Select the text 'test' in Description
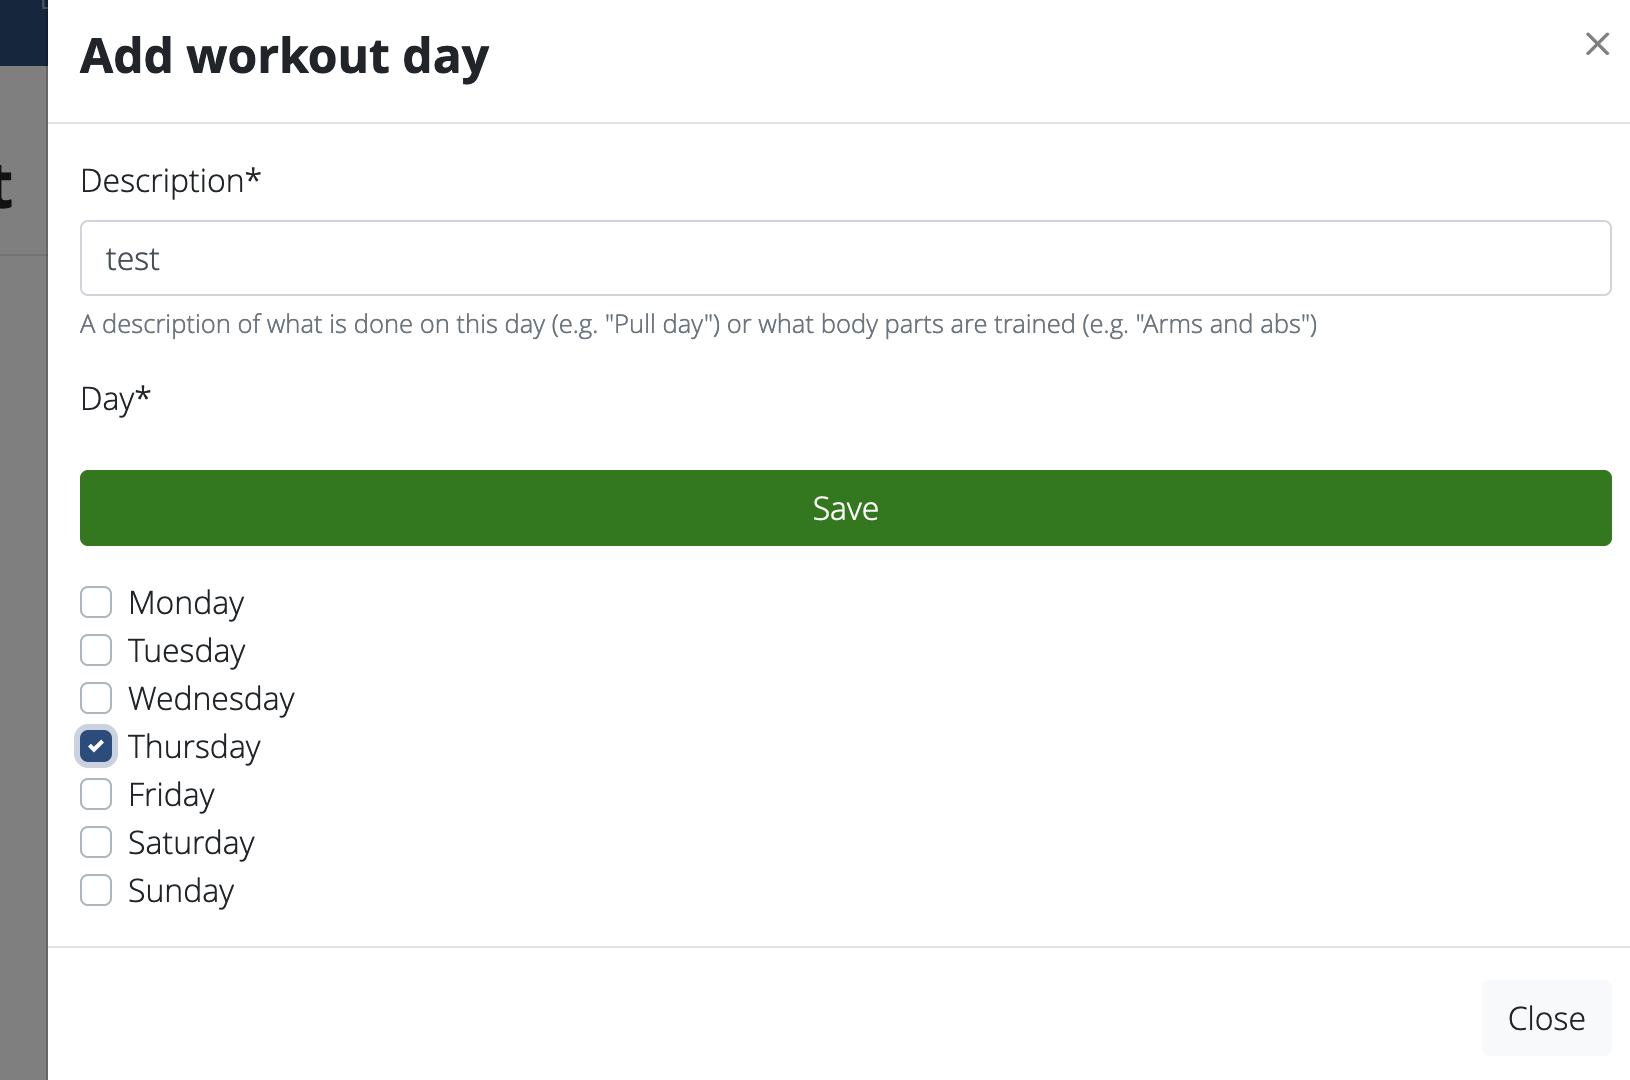Viewport: 1630px width, 1080px height. click(133, 258)
